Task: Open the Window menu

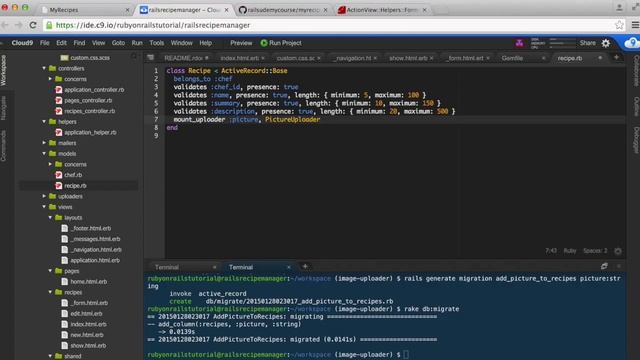Action: pos(182,43)
